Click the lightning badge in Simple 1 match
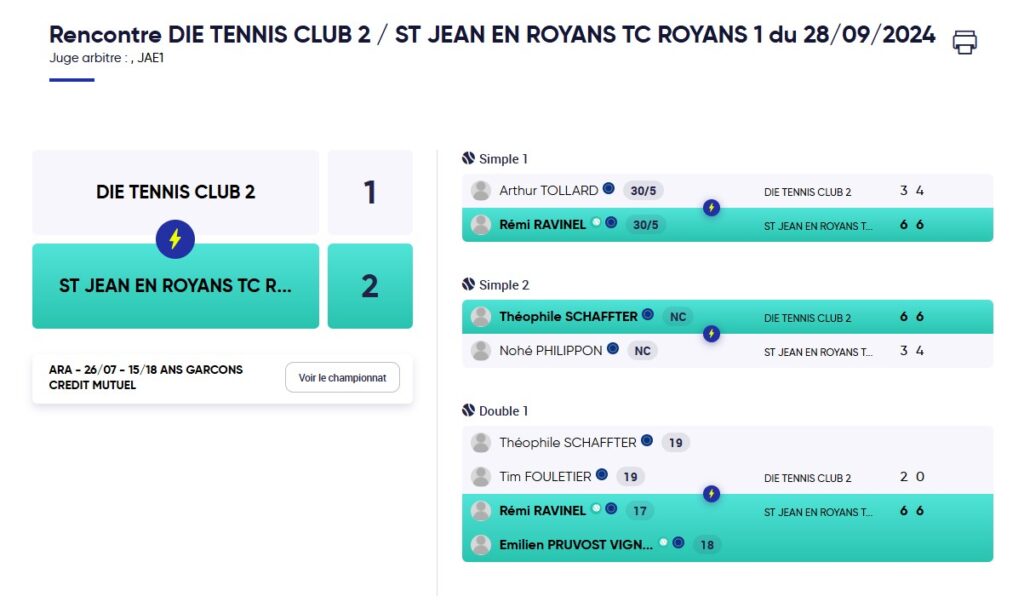The height and width of the screenshot is (608, 1024). click(711, 208)
